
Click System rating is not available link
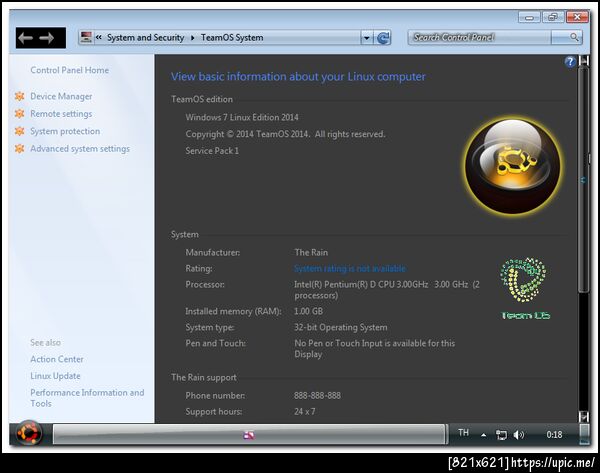(350, 269)
